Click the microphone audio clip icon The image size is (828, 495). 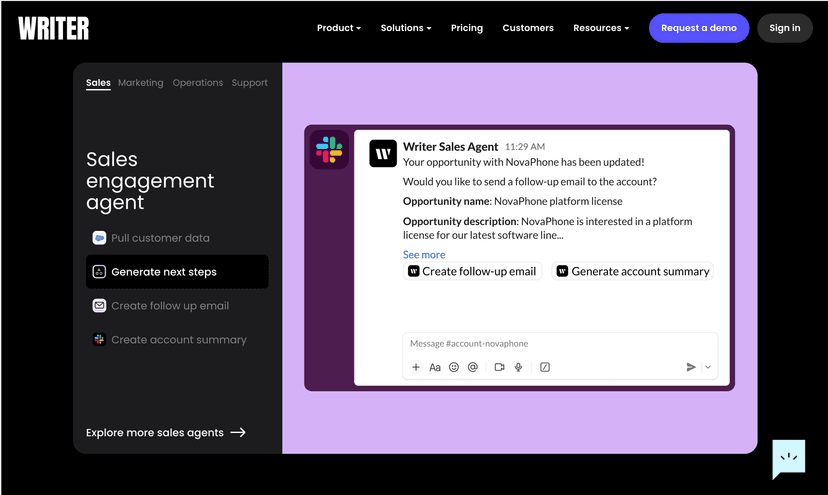(x=519, y=367)
